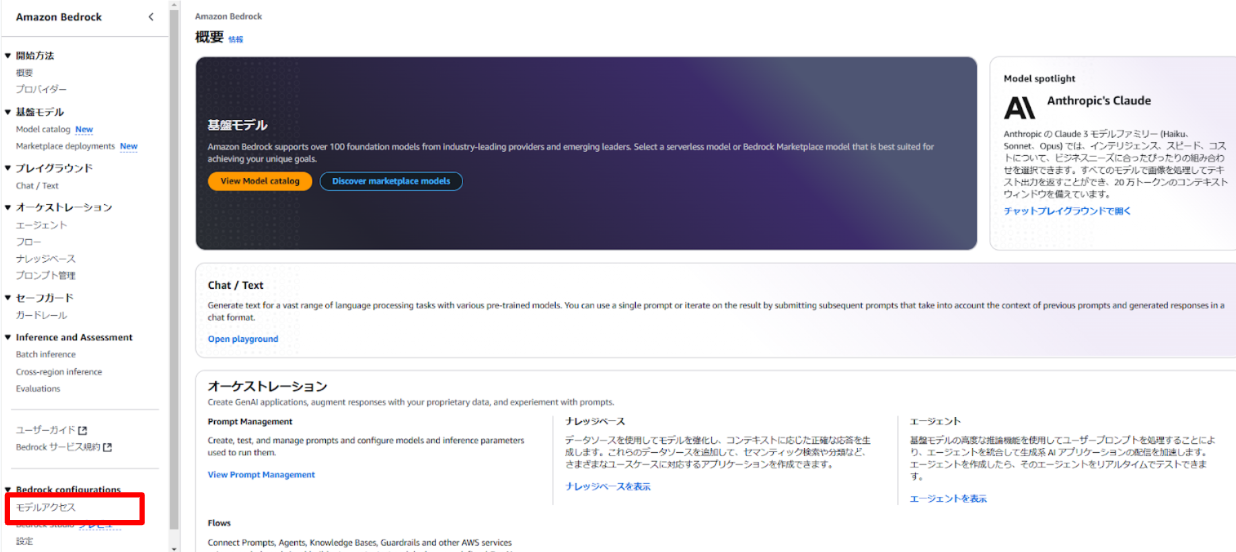Screen dimensions: 1236x552
Task: Open フロー in the sidebar
Action: click(28, 242)
